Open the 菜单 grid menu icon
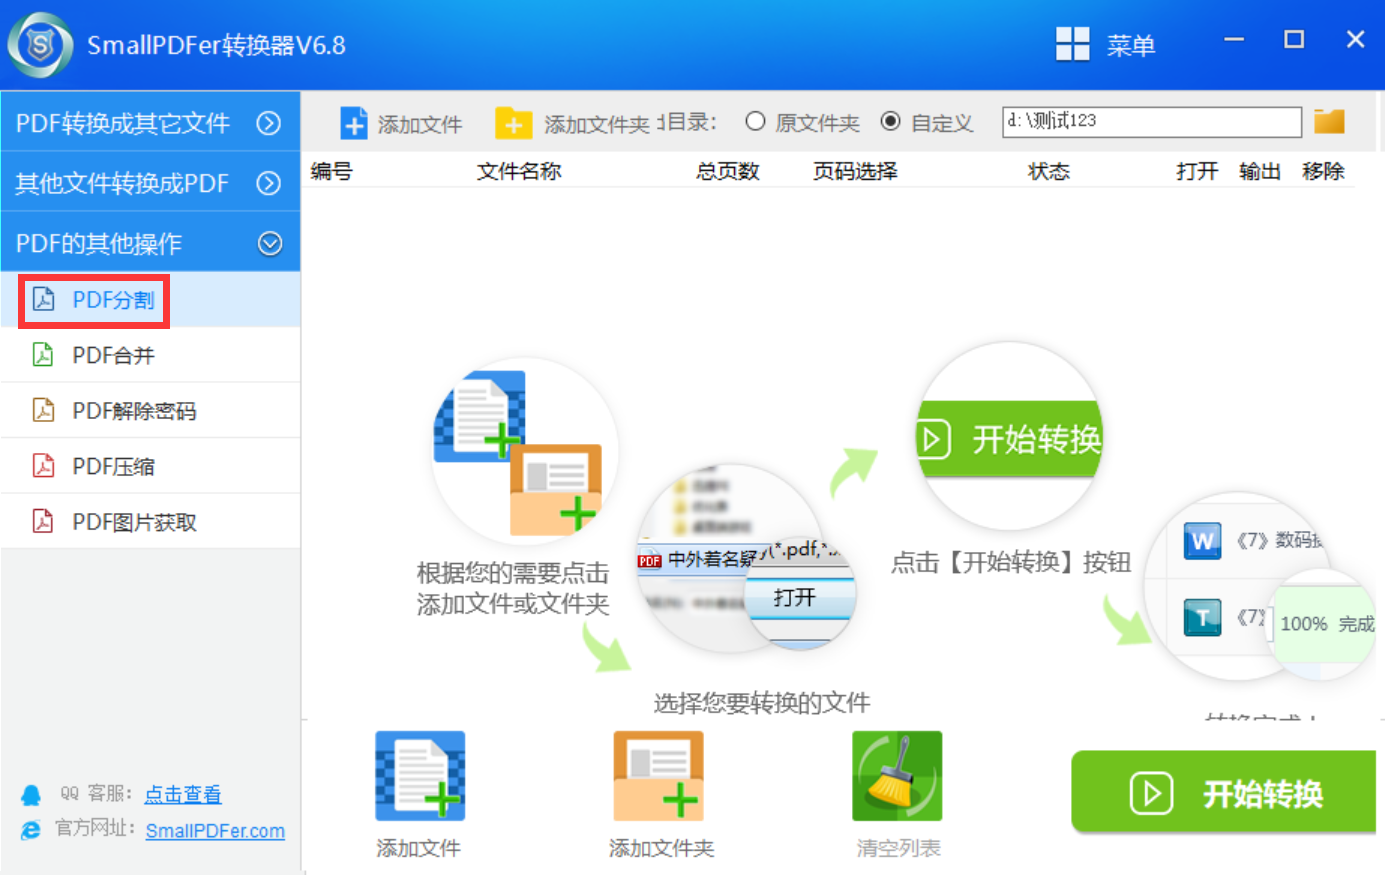The height and width of the screenshot is (875, 1385). (1072, 44)
